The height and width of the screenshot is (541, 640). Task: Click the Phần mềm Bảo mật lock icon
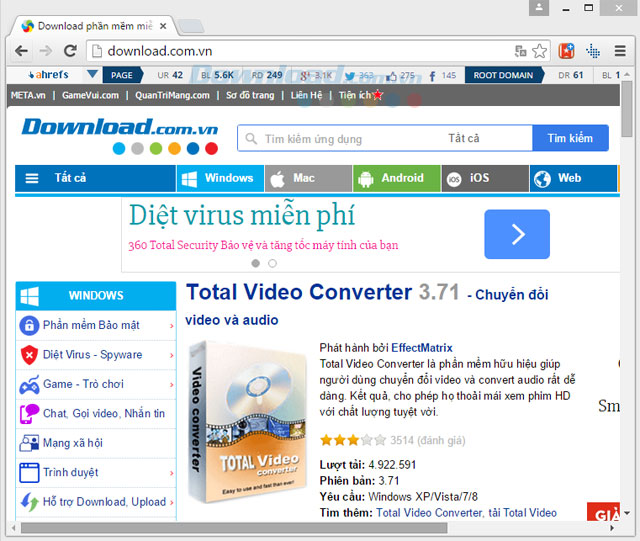[x=29, y=325]
